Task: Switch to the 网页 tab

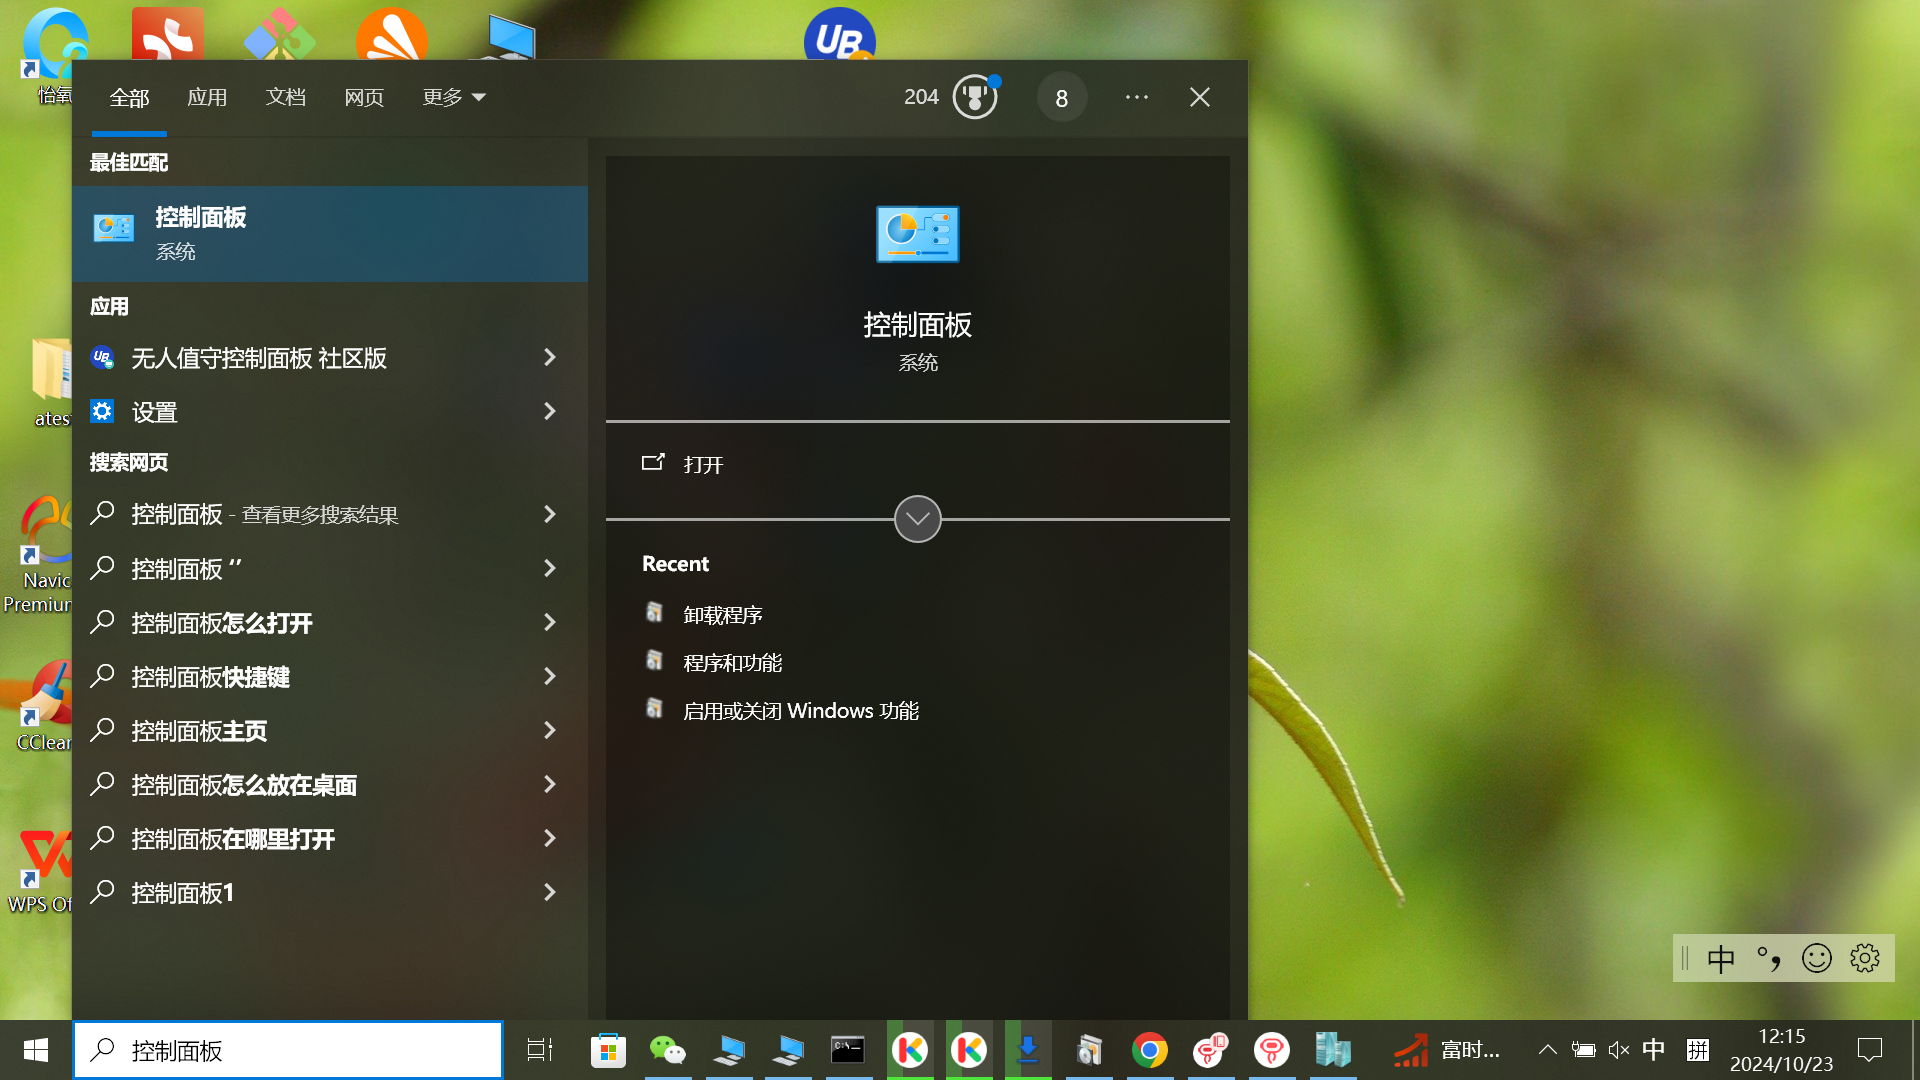Action: click(364, 97)
